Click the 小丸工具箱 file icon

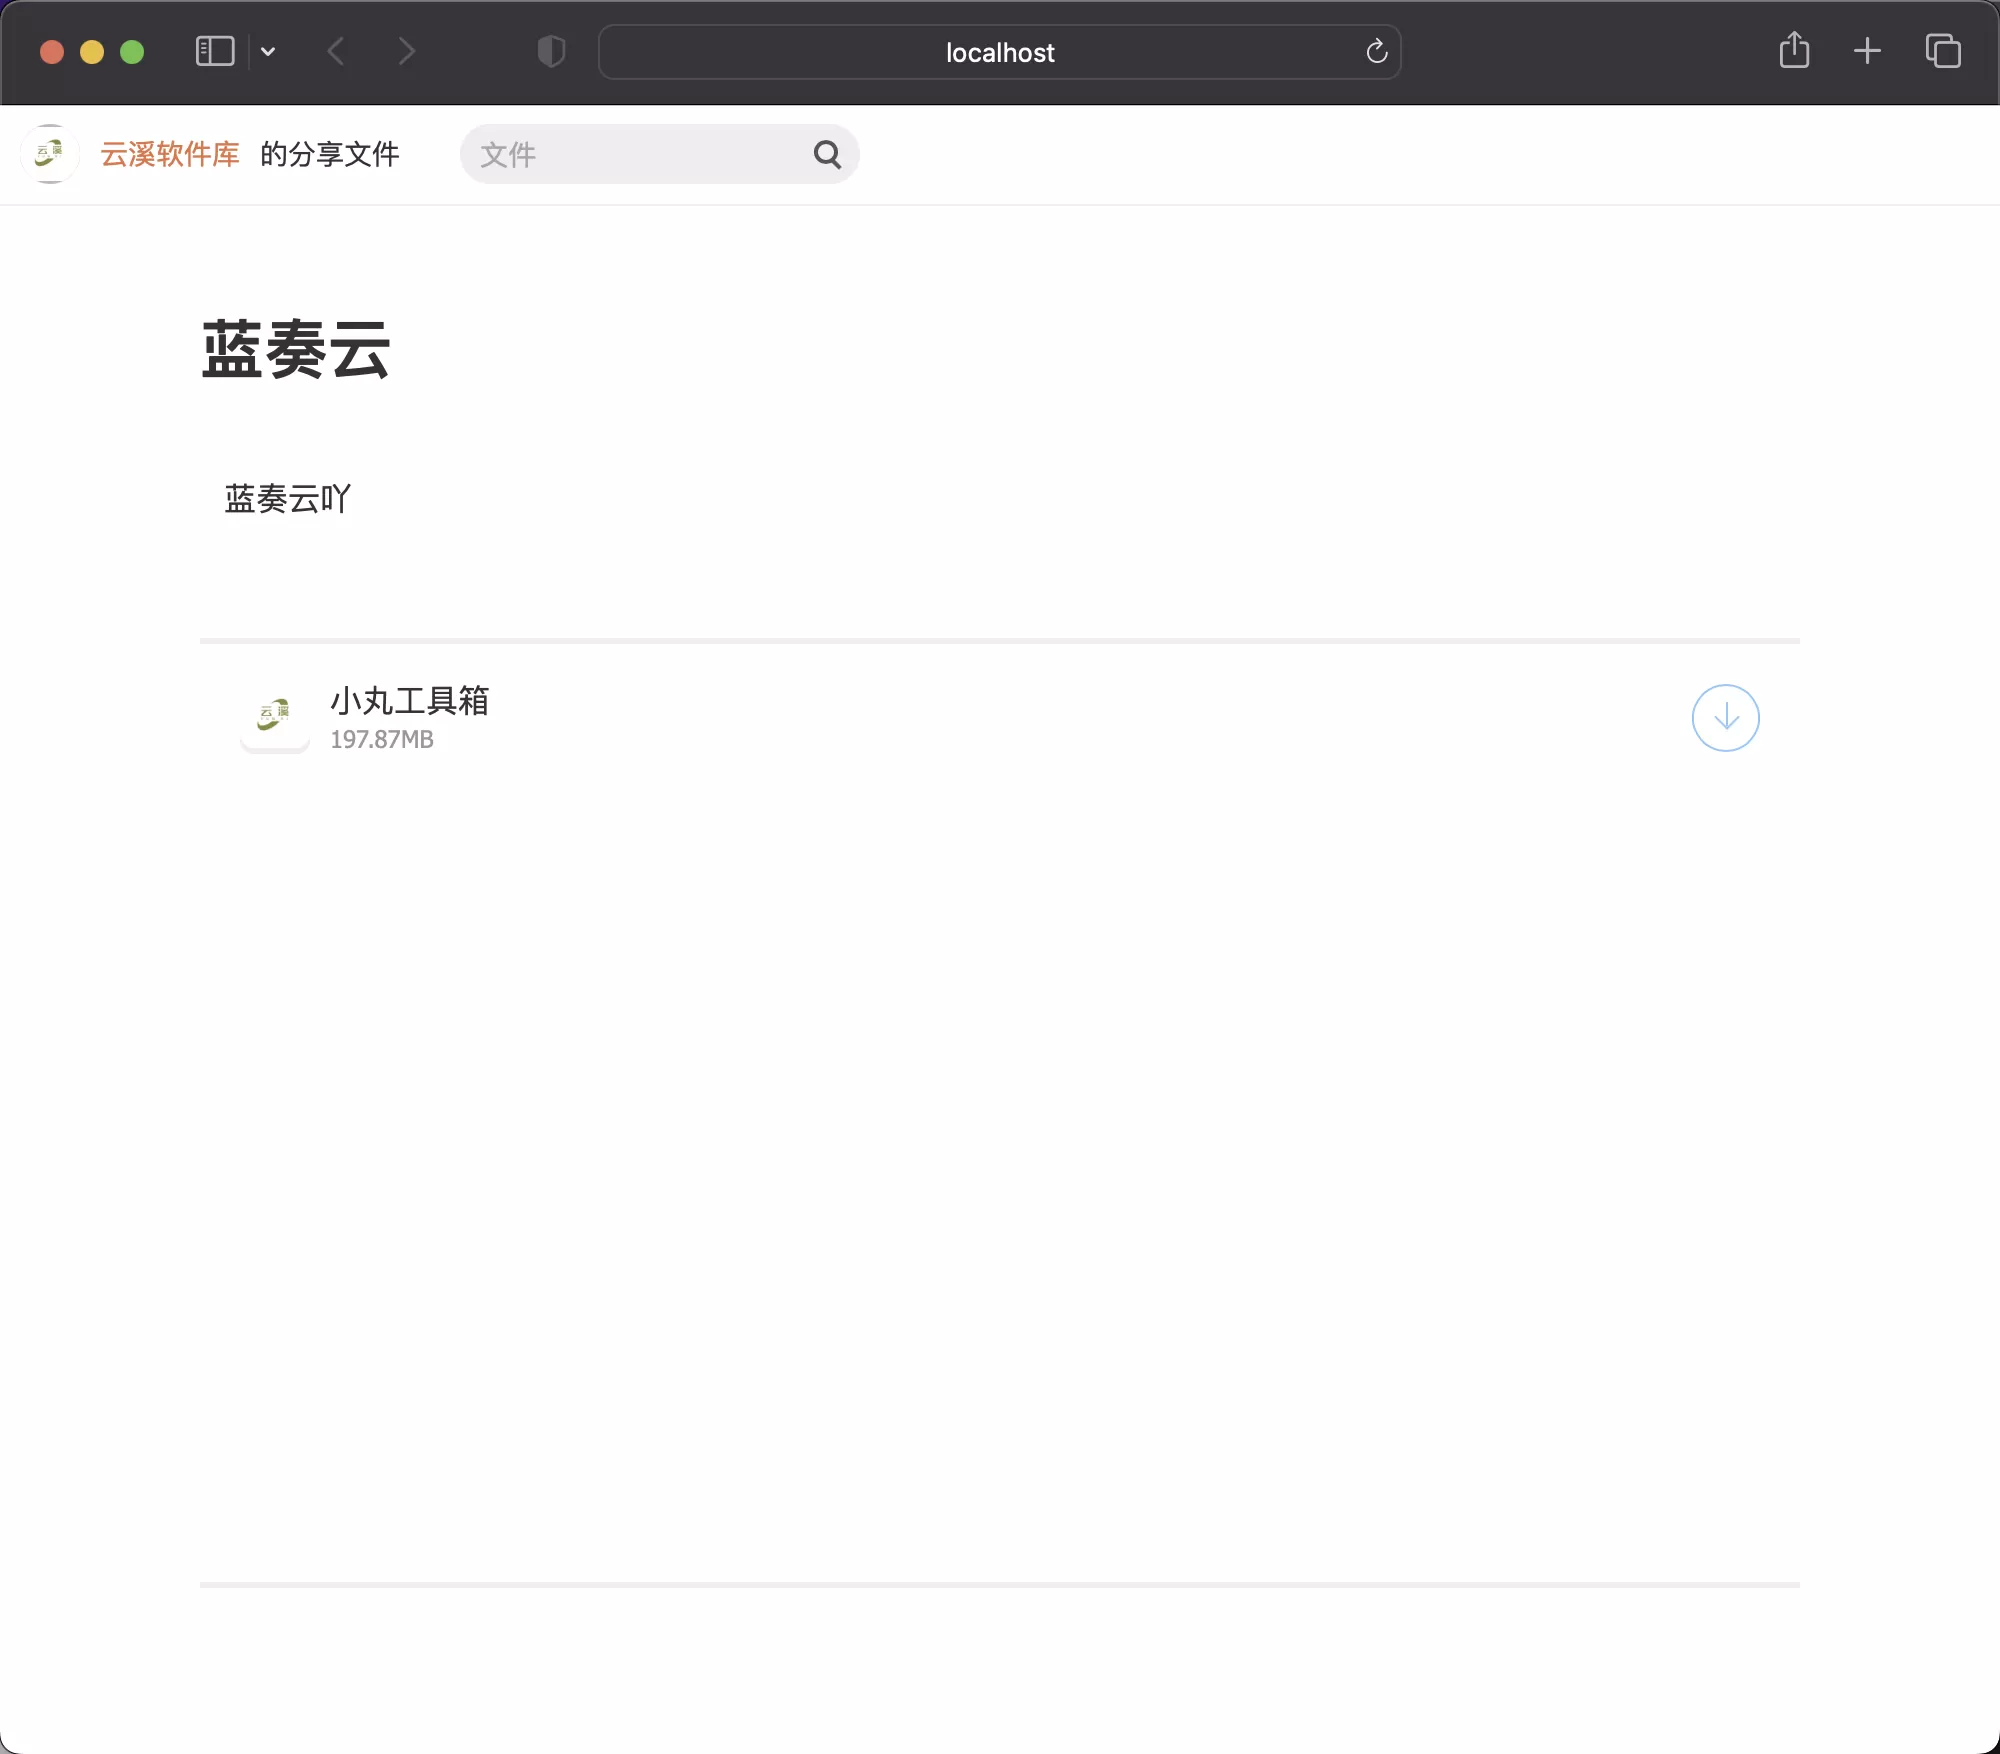coord(275,716)
